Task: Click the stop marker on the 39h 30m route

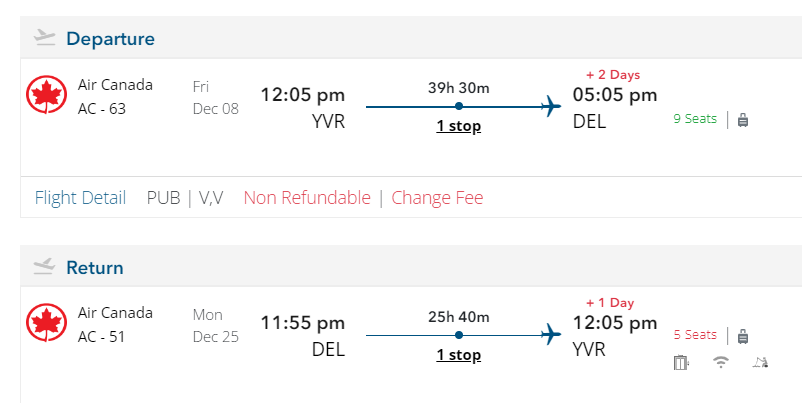Action: click(459, 106)
